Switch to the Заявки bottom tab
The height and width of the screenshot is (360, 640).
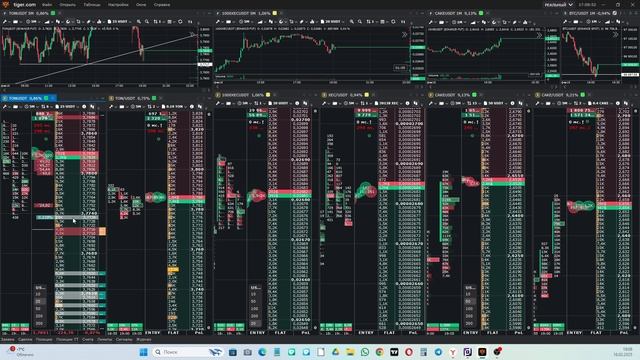point(7,339)
